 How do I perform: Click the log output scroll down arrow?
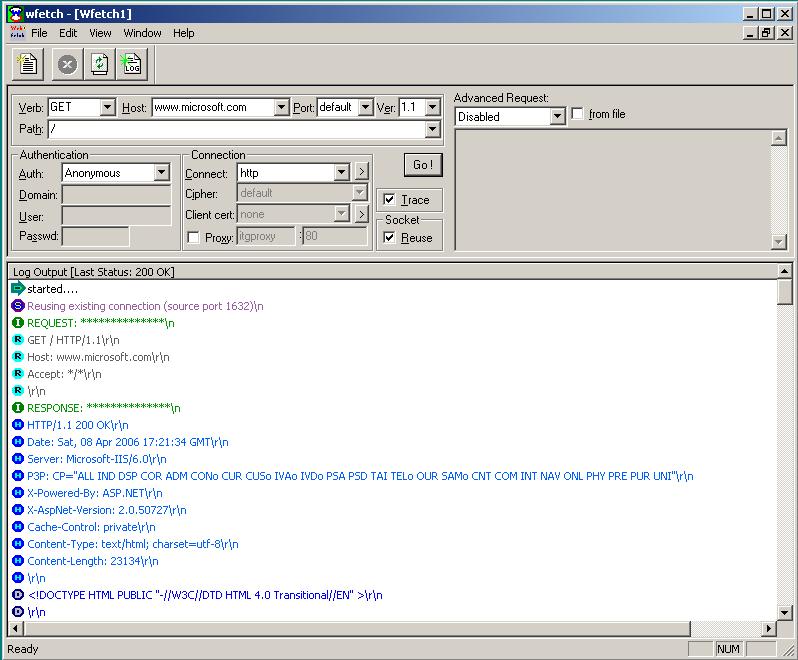click(x=784, y=612)
